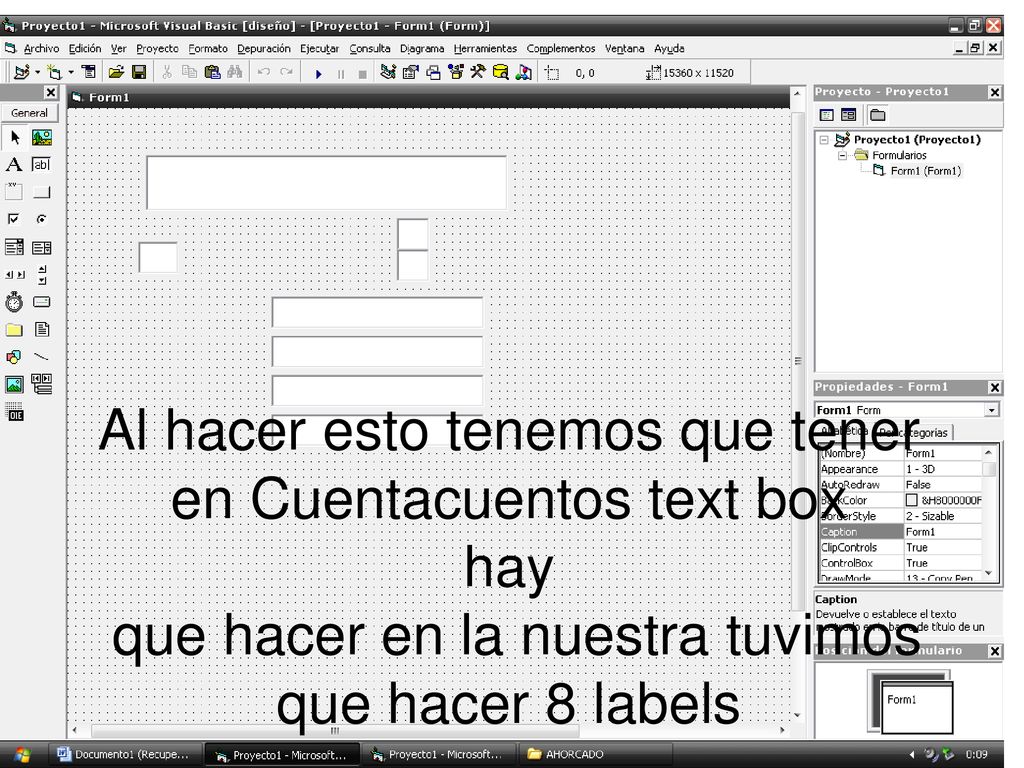Select the ListBox control tool
1024x768 pixels.
tap(42, 247)
